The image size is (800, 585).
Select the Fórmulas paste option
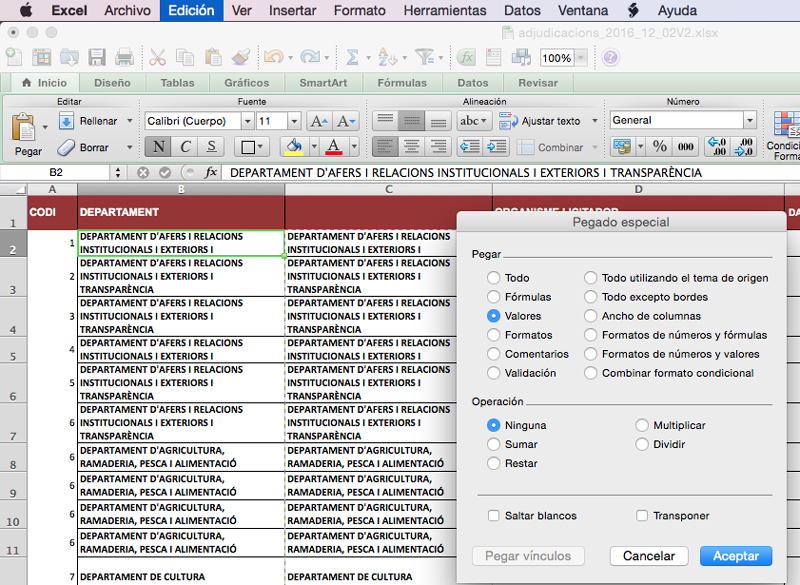click(493, 297)
